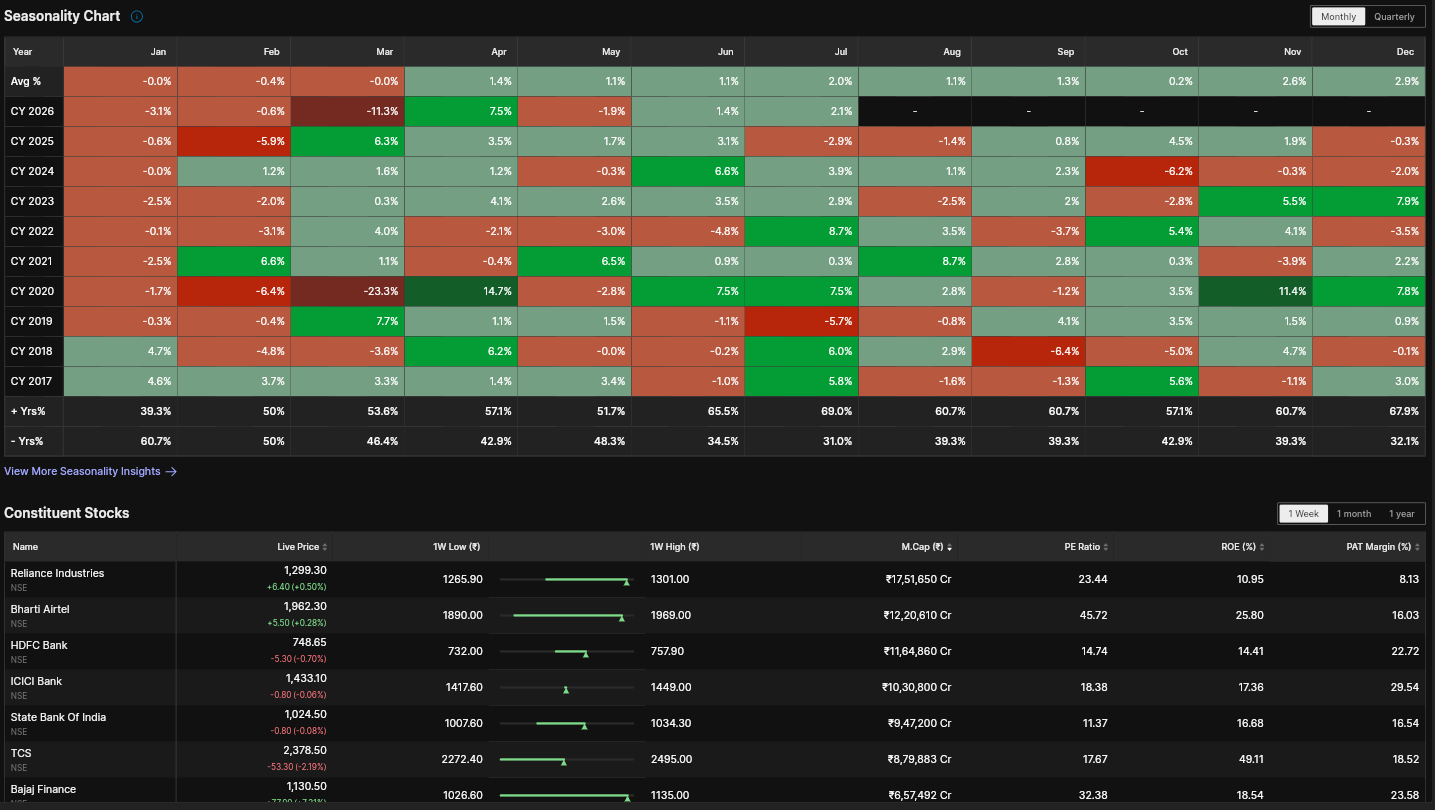
Task: Sort by M.Cap arrows icon
Action: (949, 547)
